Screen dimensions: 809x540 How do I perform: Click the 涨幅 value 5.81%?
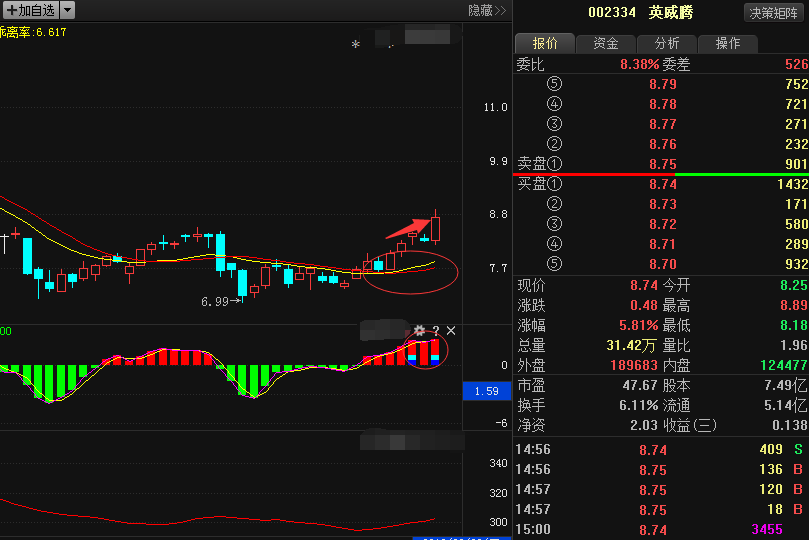[639, 325]
